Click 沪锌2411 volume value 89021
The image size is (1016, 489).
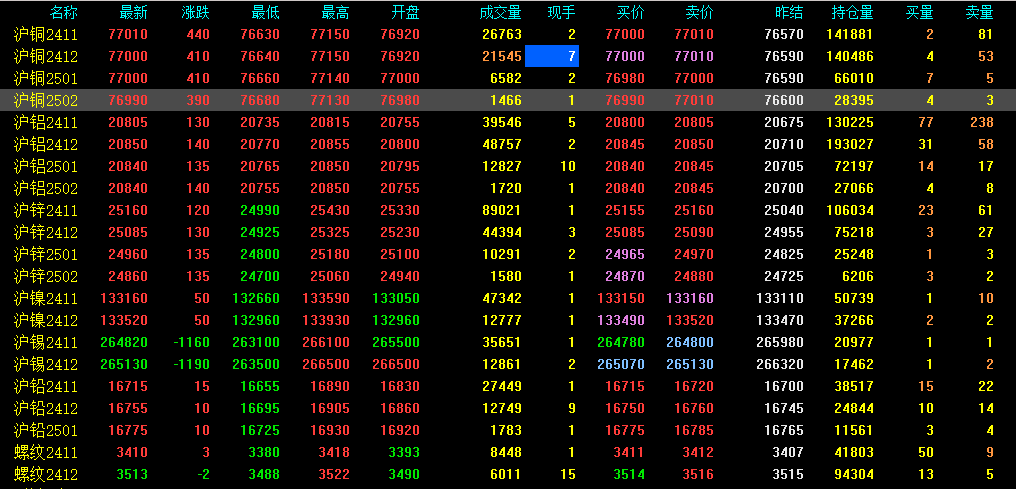(x=502, y=210)
